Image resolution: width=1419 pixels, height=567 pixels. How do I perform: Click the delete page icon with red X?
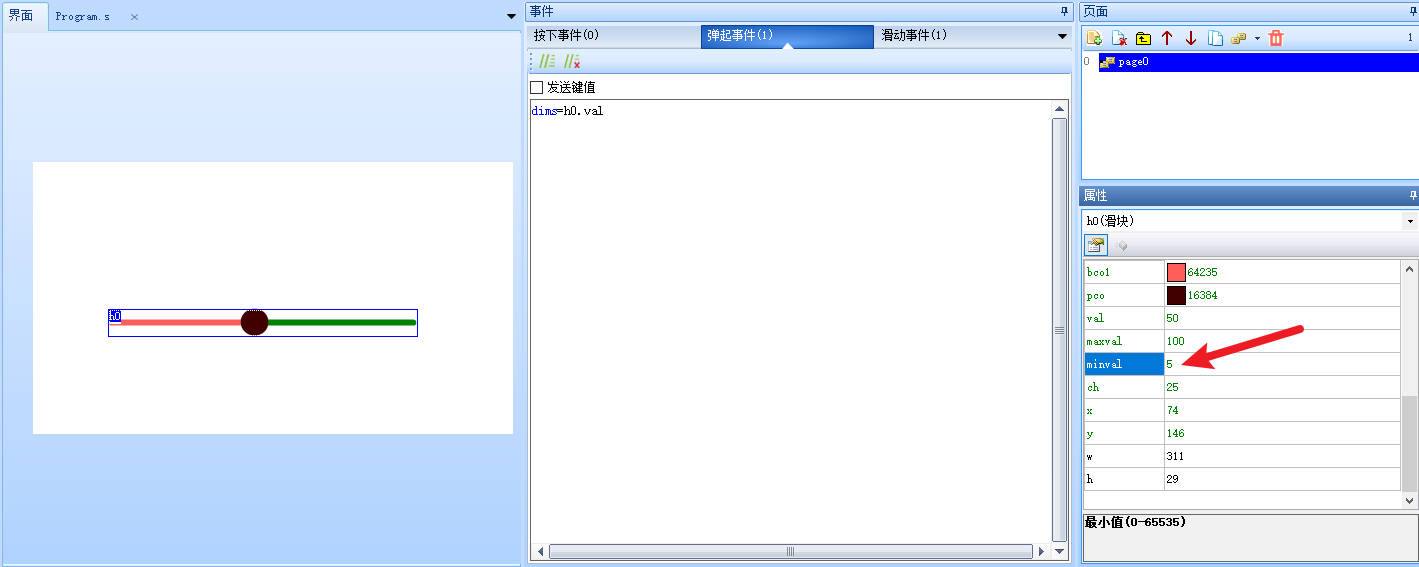[x=1119, y=38]
